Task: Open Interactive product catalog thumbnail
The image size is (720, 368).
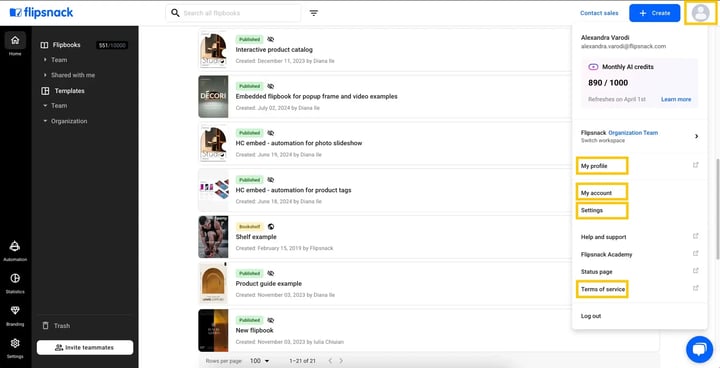Action: tap(213, 50)
